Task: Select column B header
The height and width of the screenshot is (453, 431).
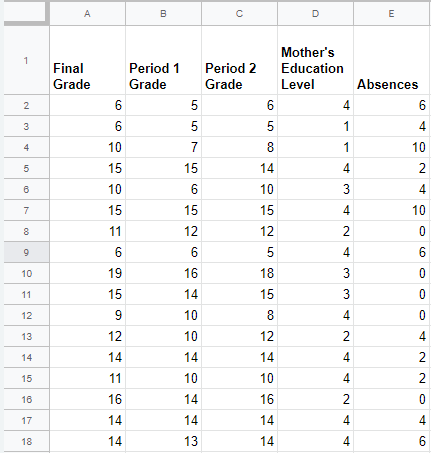Action: point(163,14)
